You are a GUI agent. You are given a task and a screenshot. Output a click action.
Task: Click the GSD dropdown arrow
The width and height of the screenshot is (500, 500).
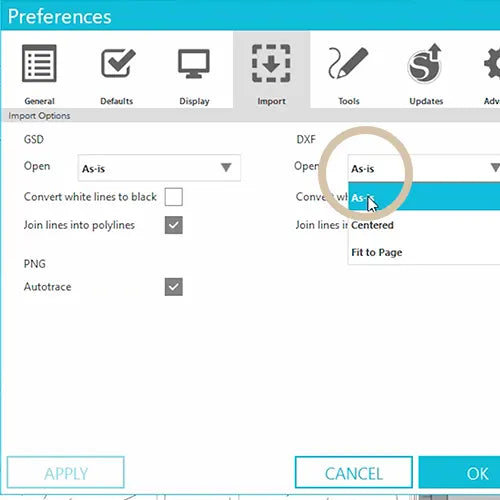tap(226, 167)
